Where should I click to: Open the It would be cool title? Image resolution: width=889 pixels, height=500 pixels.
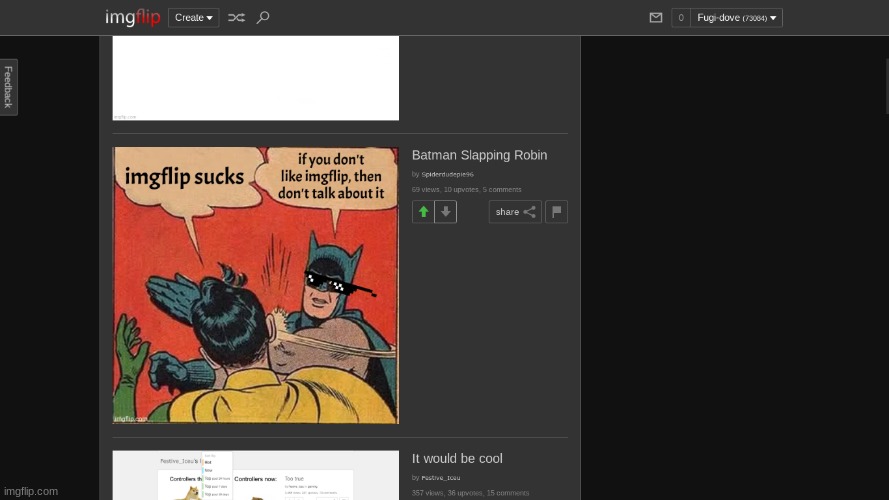(457, 458)
